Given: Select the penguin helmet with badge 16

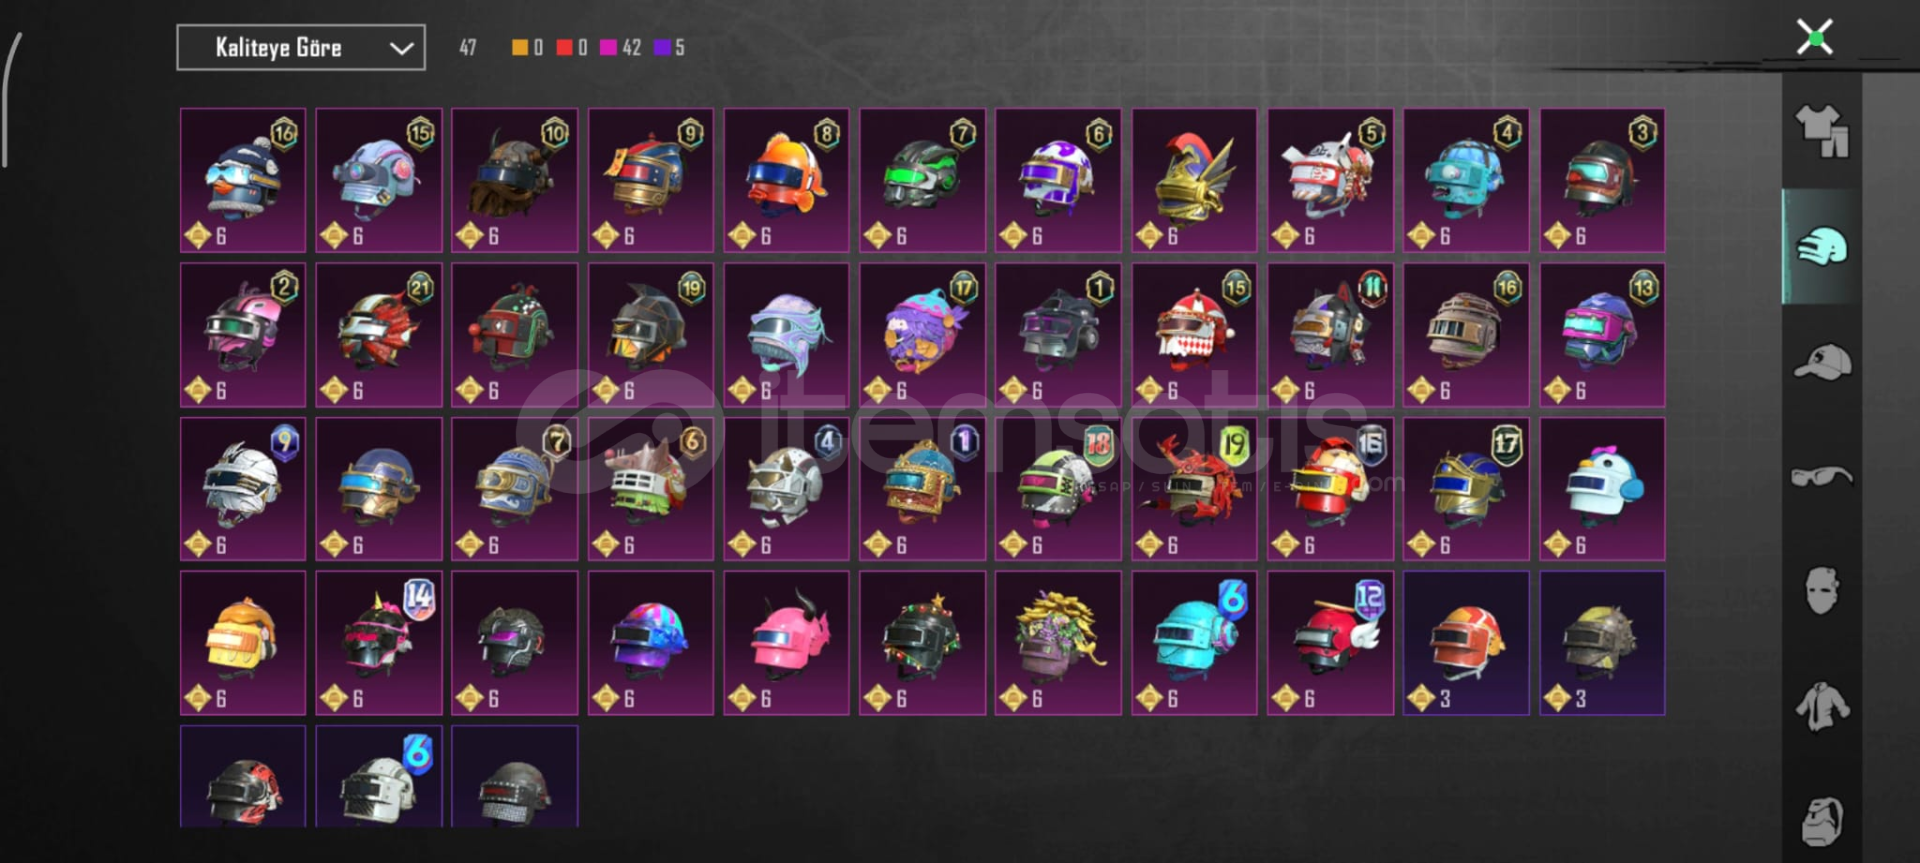Looking at the screenshot, I should [x=243, y=180].
